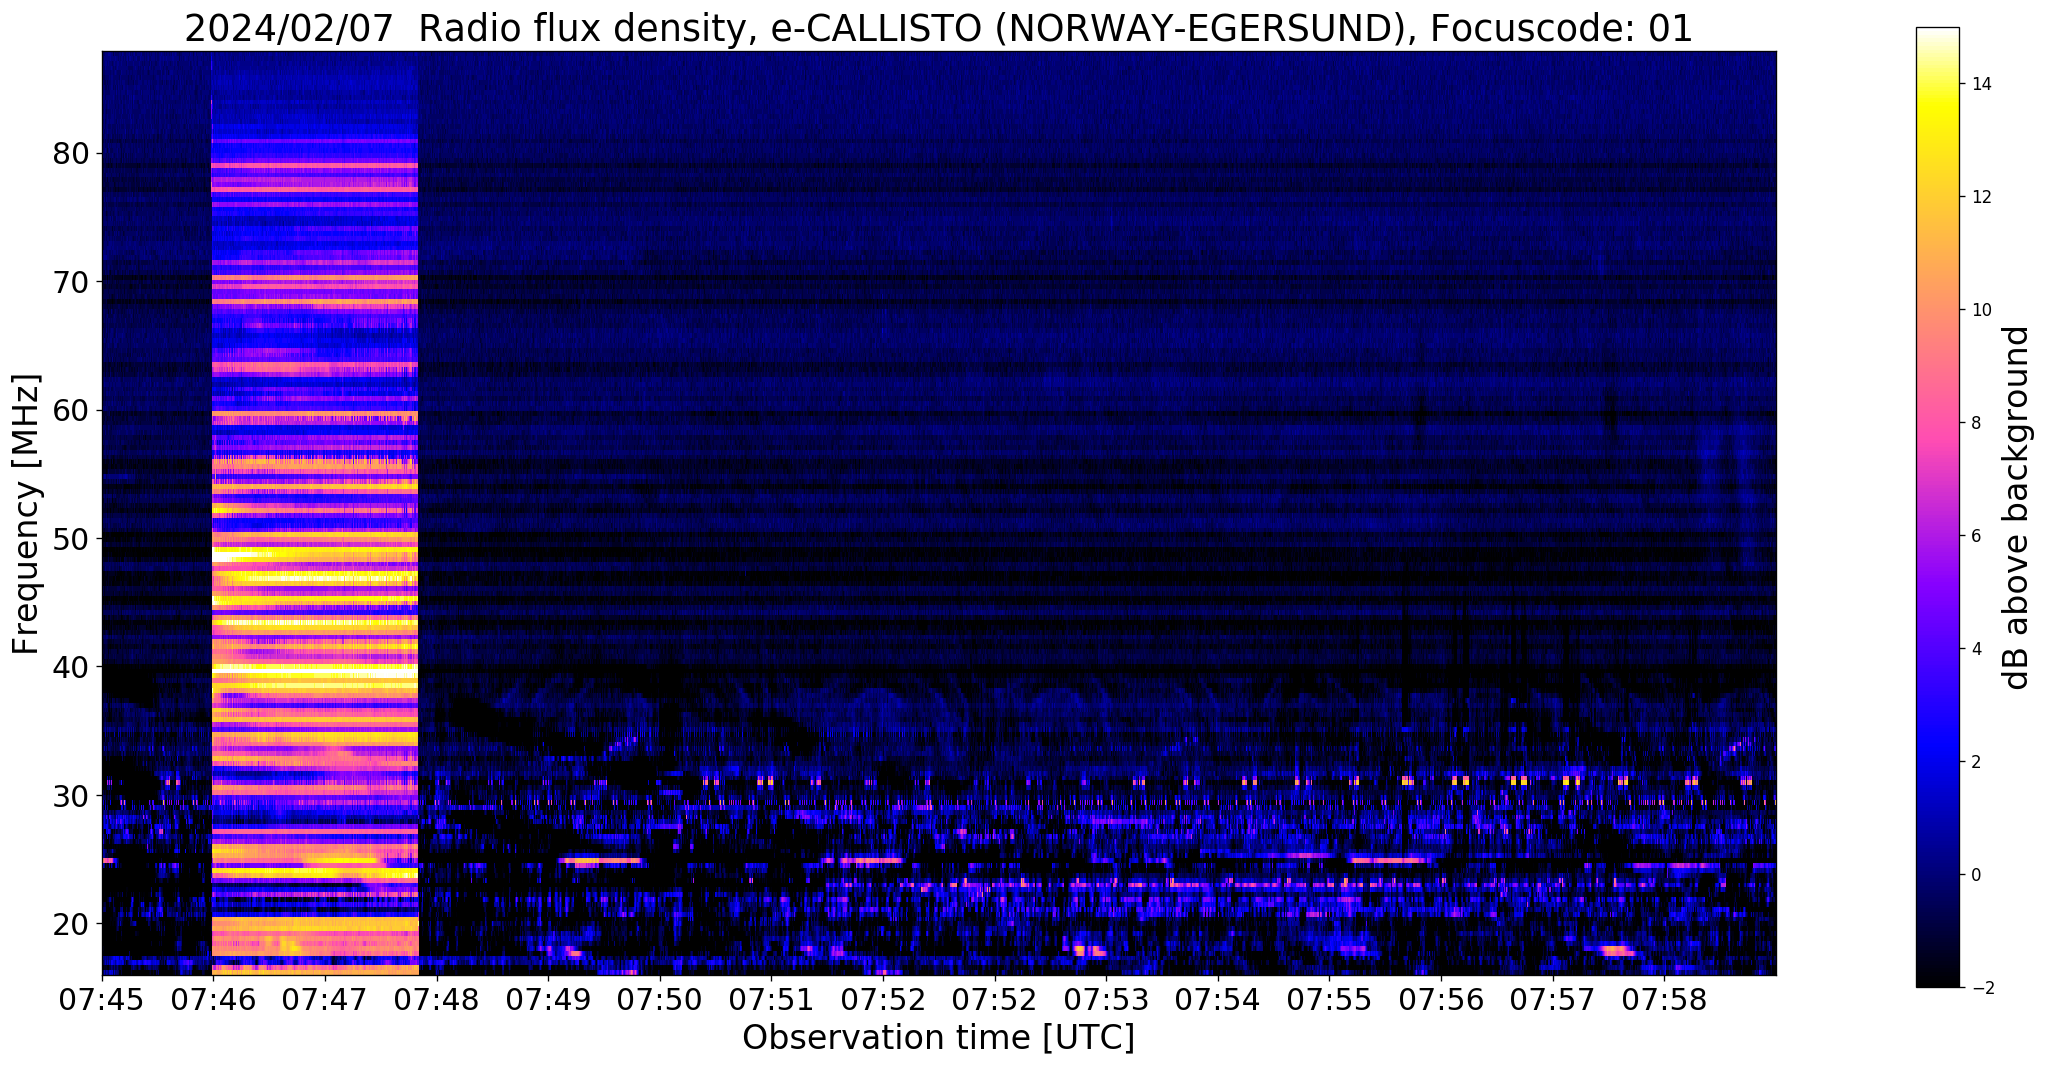Image resolution: width=2047 pixels, height=1067 pixels.
Task: Select the 07:49 time tick label
Action: click(548, 998)
